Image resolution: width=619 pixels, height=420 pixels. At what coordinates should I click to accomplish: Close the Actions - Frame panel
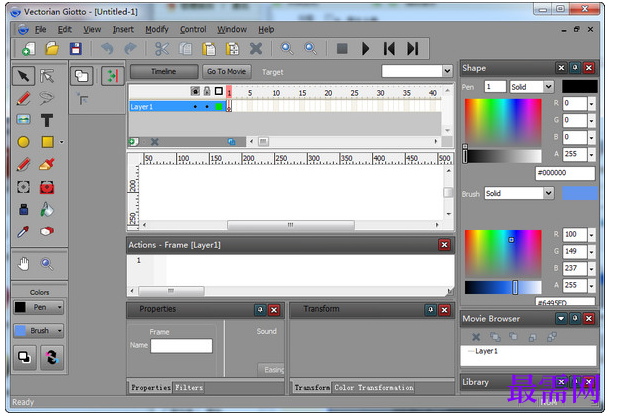[x=445, y=246]
